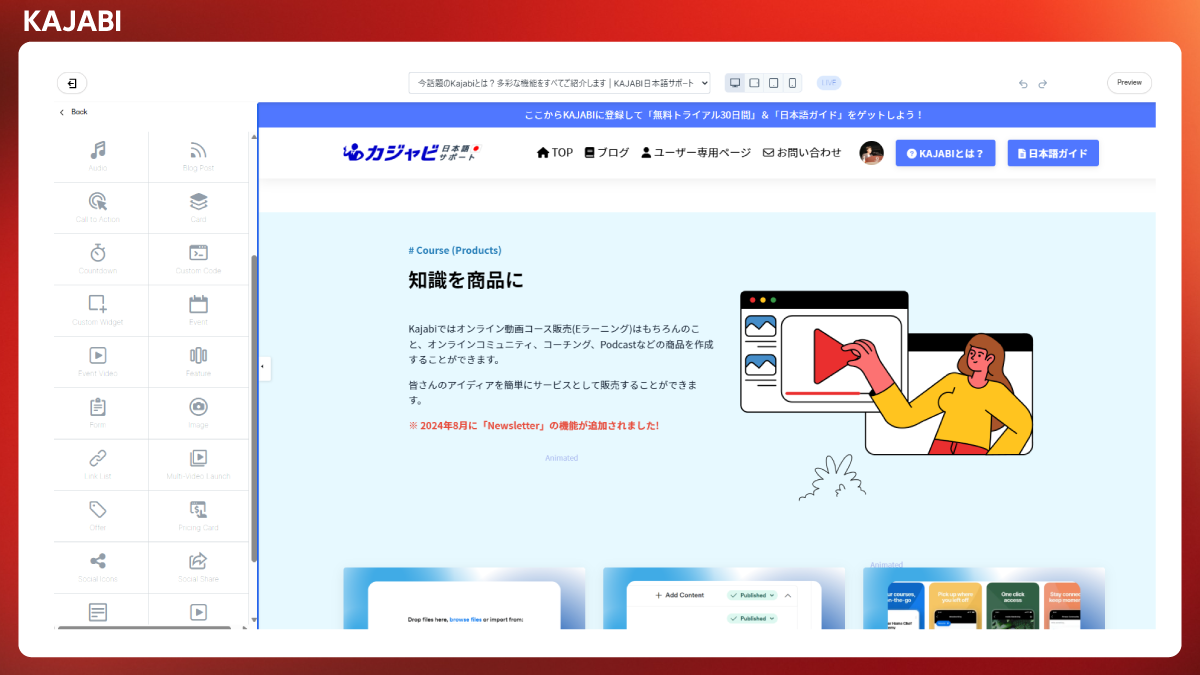Select the video player illustration image

tap(886, 394)
